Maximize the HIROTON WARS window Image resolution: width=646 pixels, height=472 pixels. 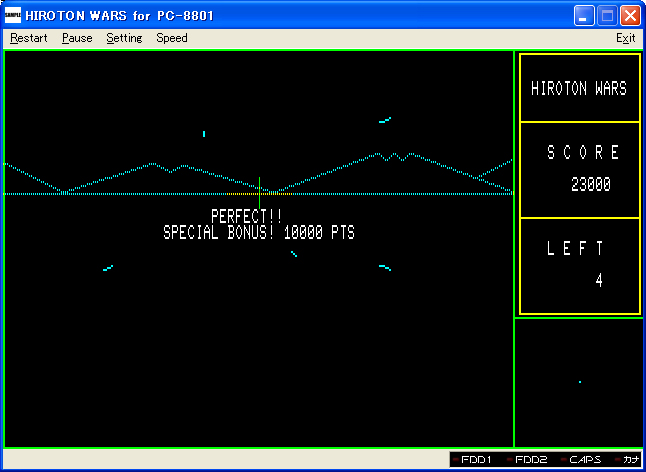tap(607, 16)
